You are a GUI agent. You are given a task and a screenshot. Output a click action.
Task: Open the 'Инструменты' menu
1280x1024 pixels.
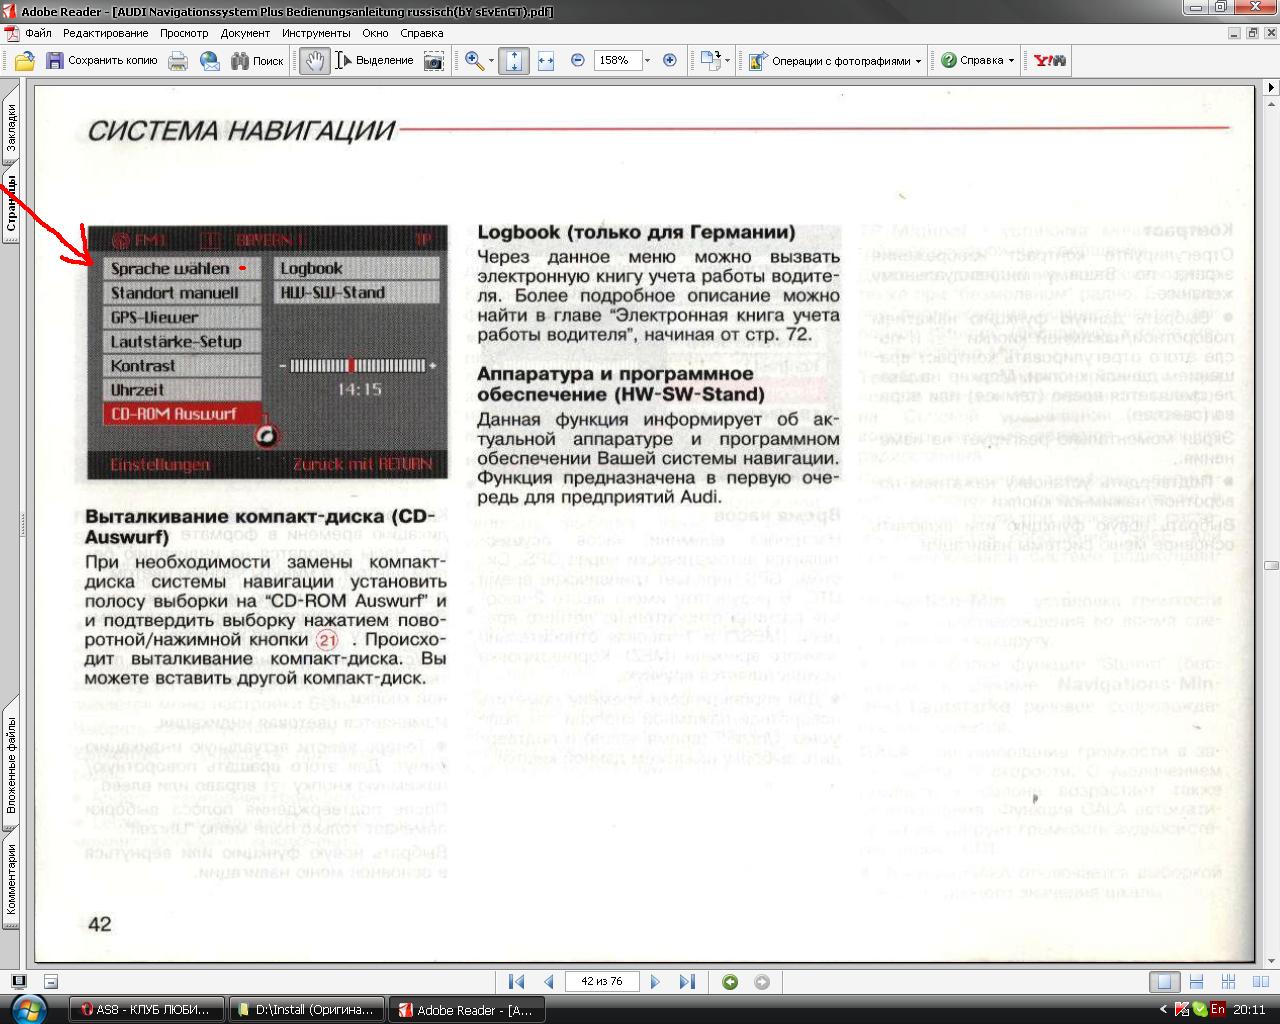pos(315,33)
